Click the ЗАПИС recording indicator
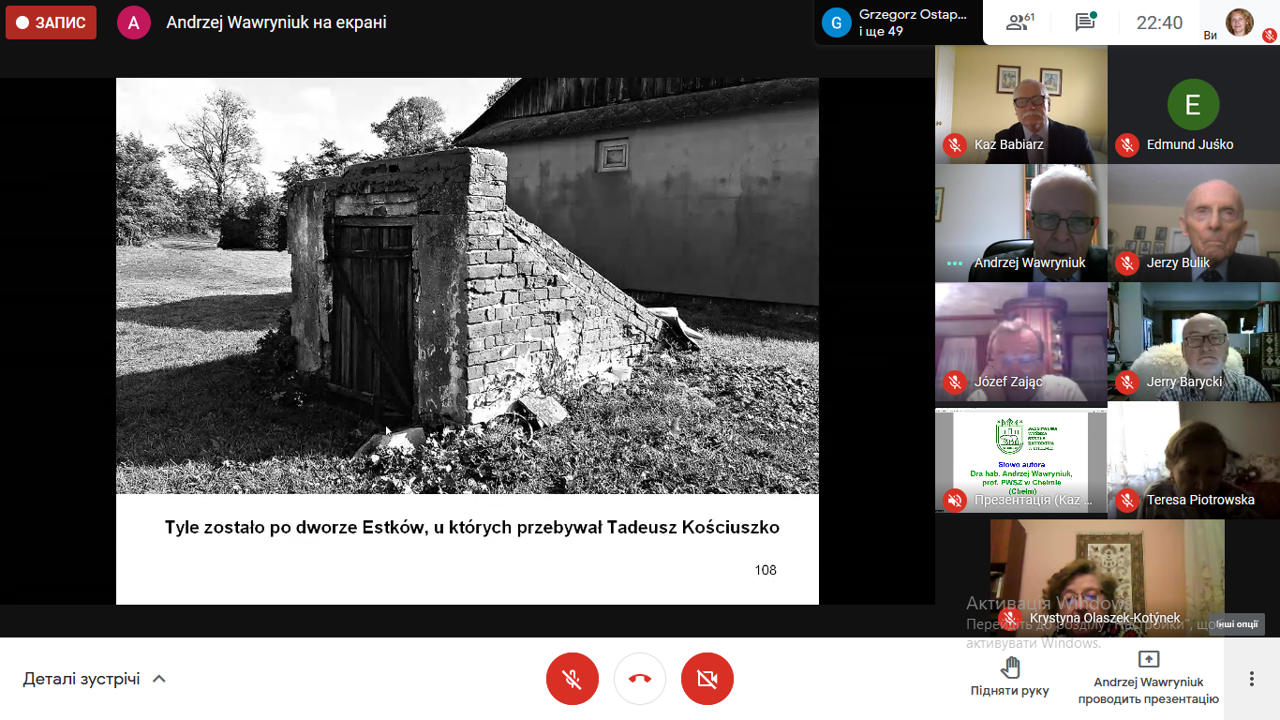The width and height of the screenshot is (1280, 720). 51,22
